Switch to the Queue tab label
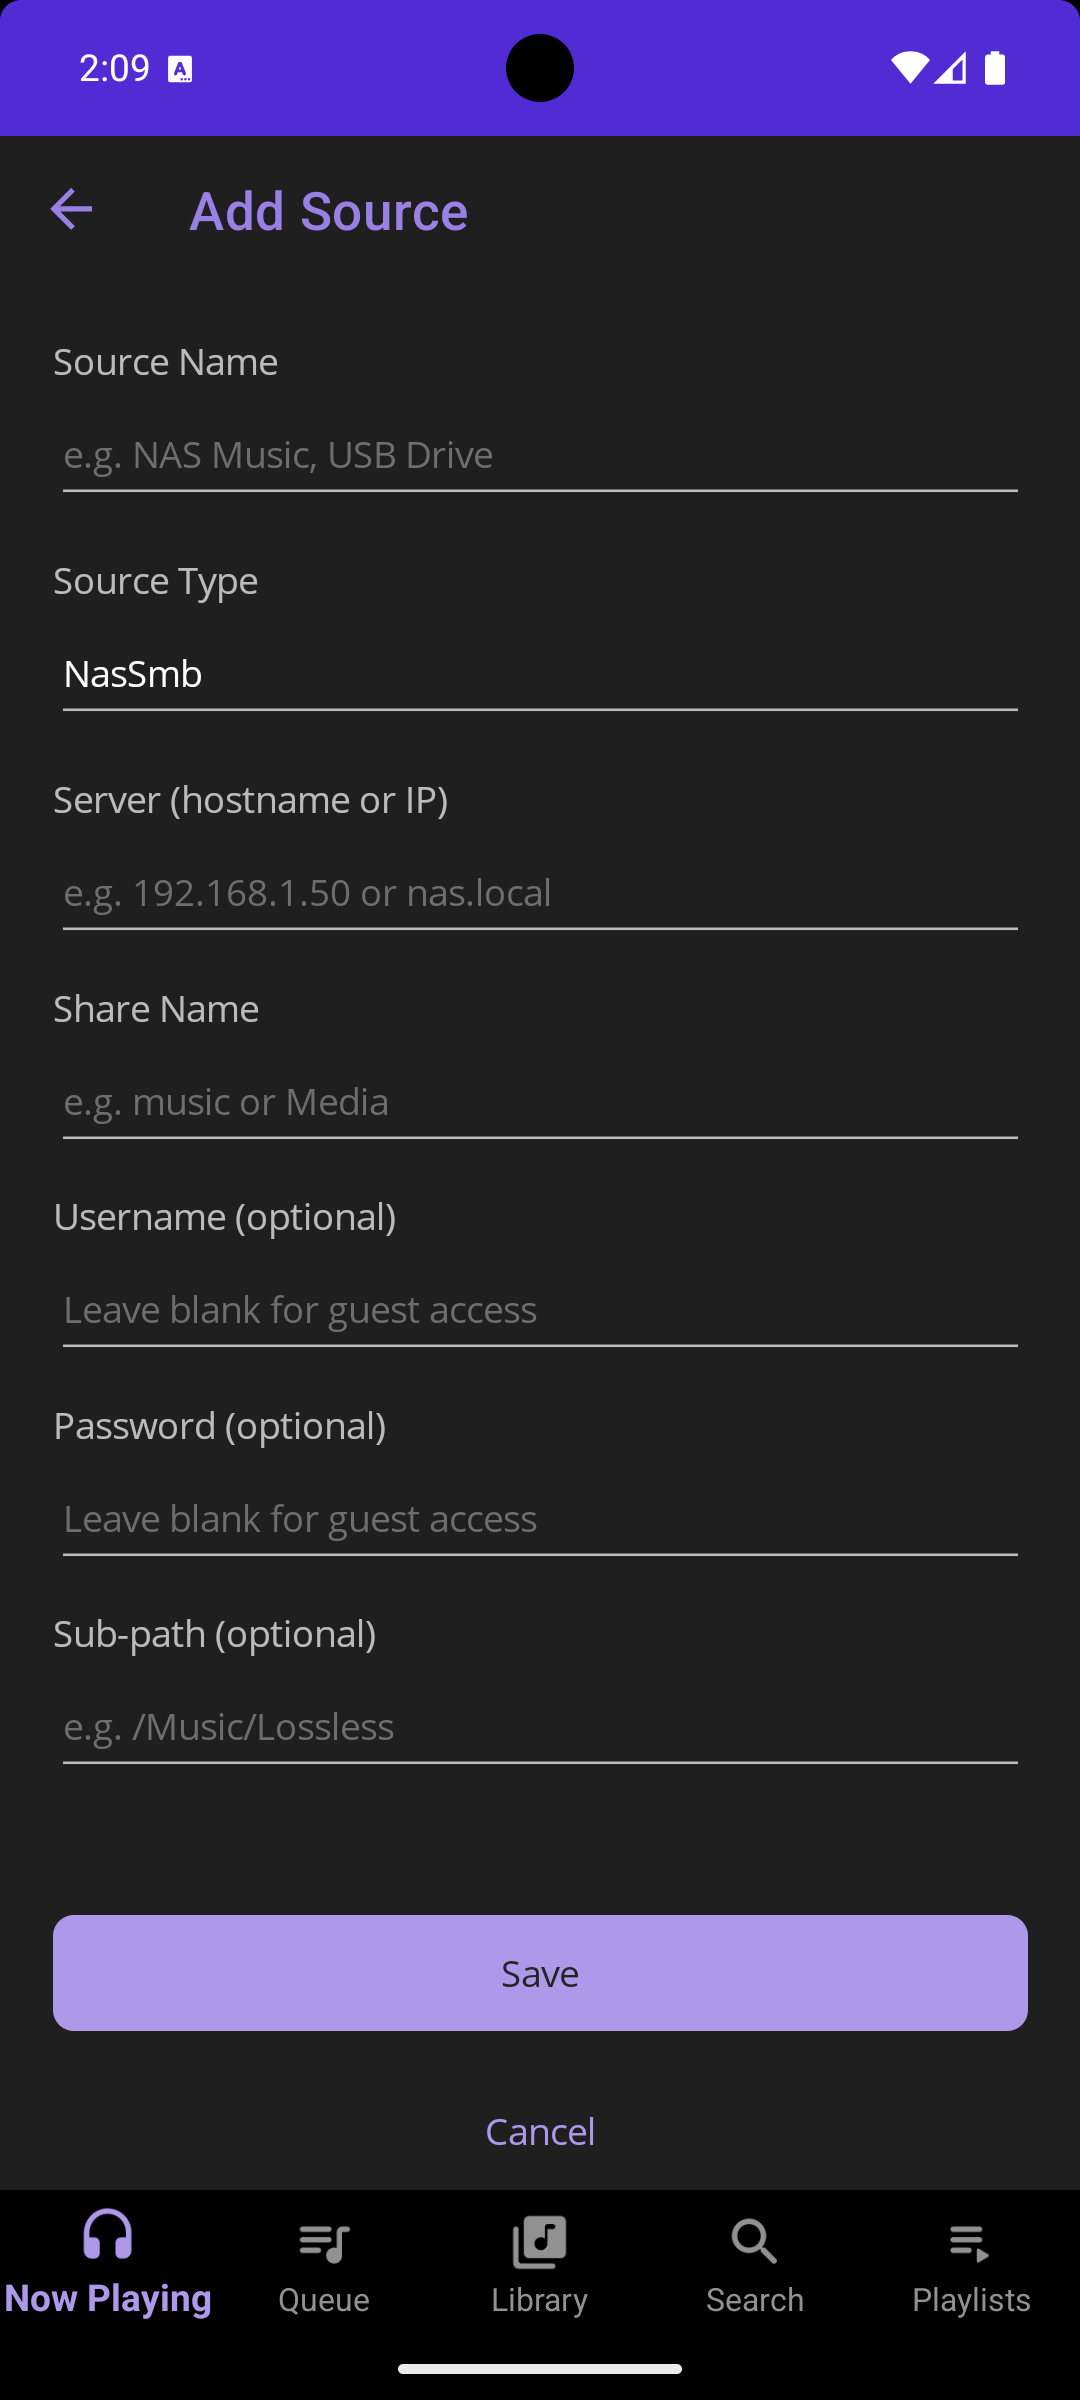The width and height of the screenshot is (1080, 2400). click(x=324, y=2300)
